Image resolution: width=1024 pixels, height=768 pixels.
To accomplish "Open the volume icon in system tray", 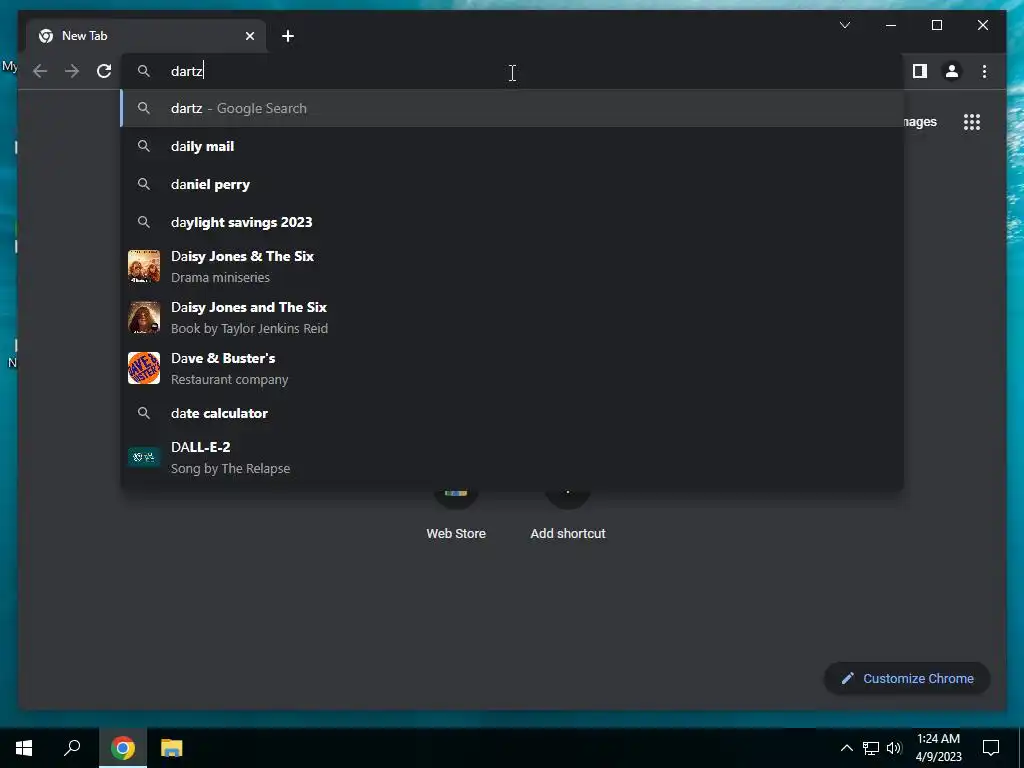I will tap(894, 748).
